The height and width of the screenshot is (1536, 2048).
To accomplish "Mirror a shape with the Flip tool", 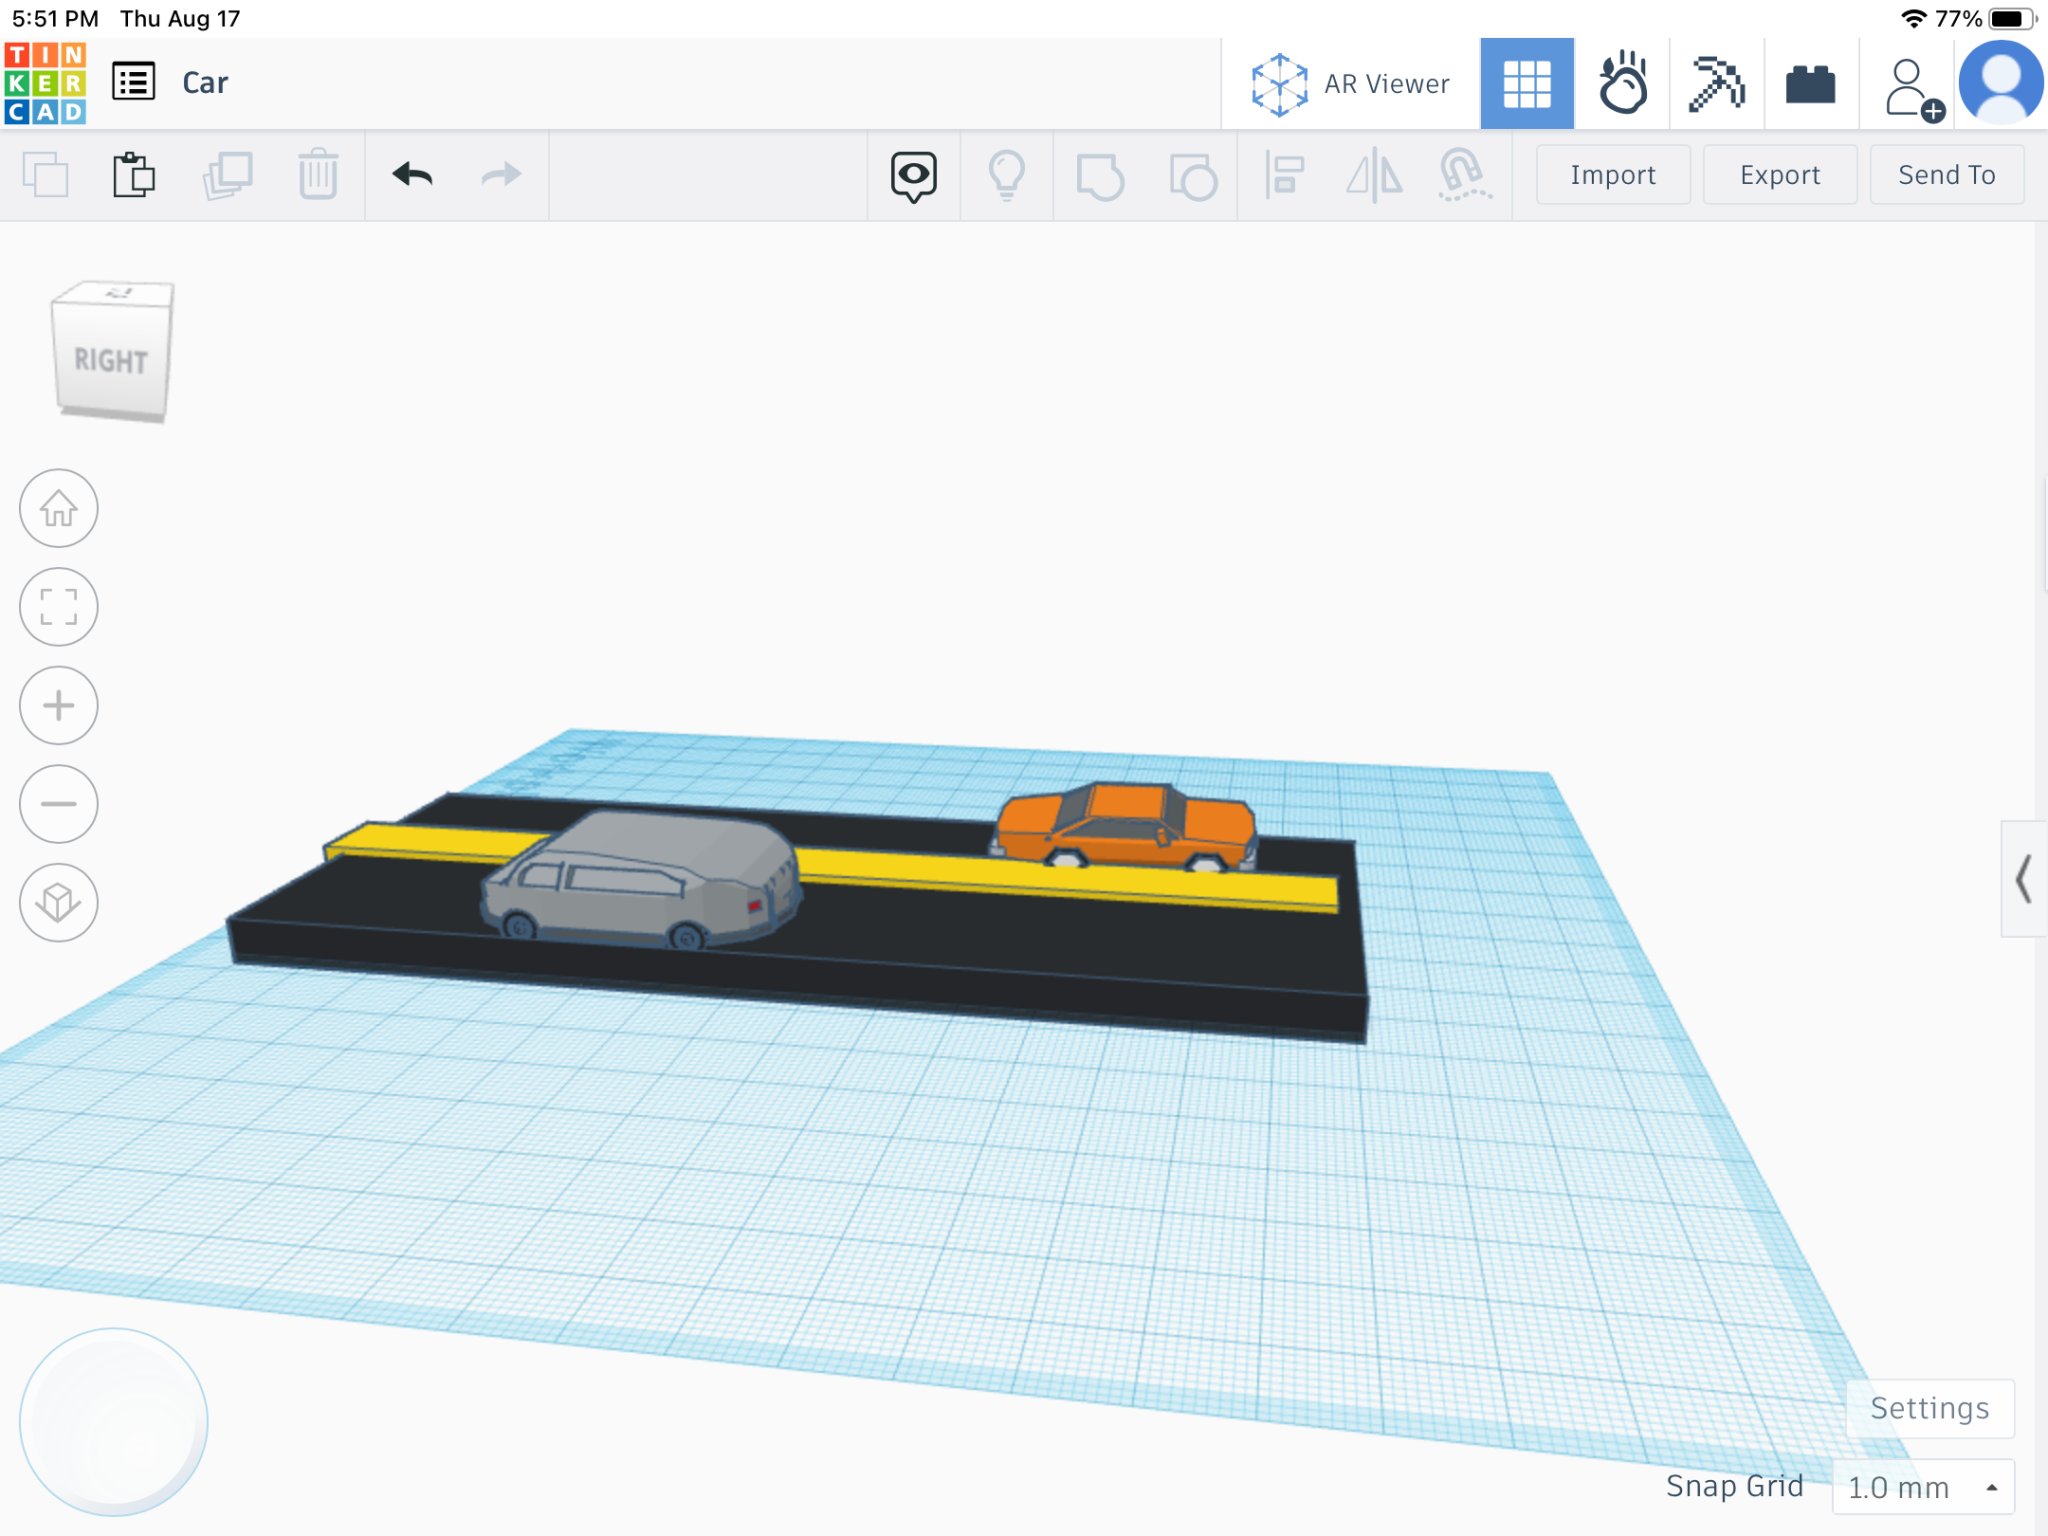I will click(1375, 175).
